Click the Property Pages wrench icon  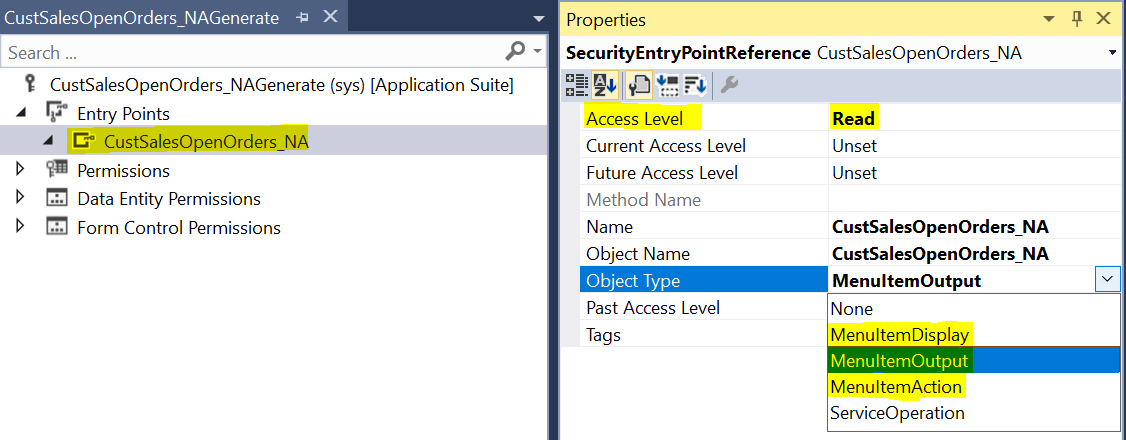pyautogui.click(x=729, y=86)
